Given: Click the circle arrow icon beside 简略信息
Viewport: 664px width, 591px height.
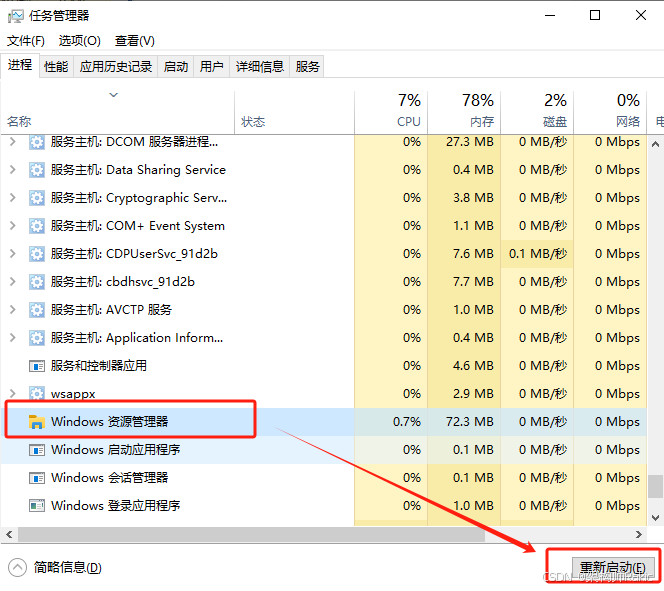Looking at the screenshot, I should point(17,567).
